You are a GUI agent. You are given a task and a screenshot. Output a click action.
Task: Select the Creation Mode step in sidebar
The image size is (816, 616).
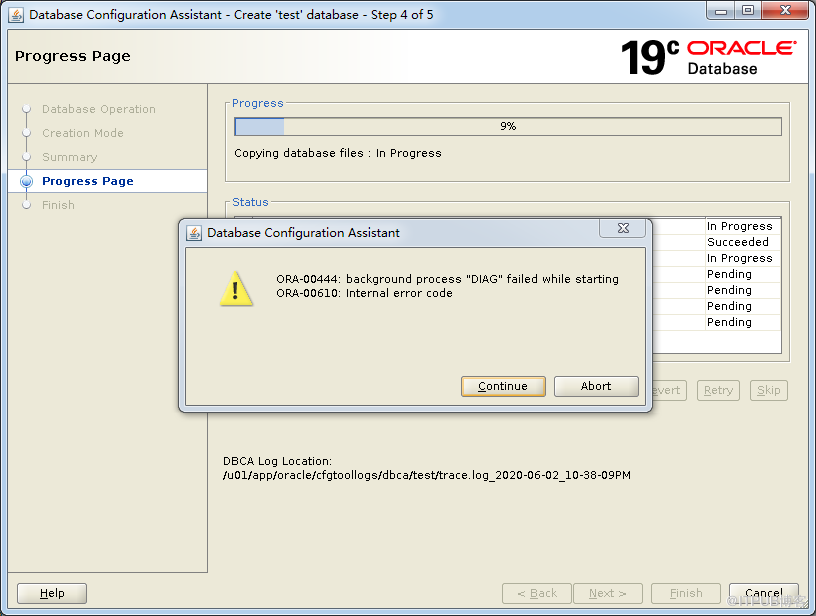[x=82, y=133]
